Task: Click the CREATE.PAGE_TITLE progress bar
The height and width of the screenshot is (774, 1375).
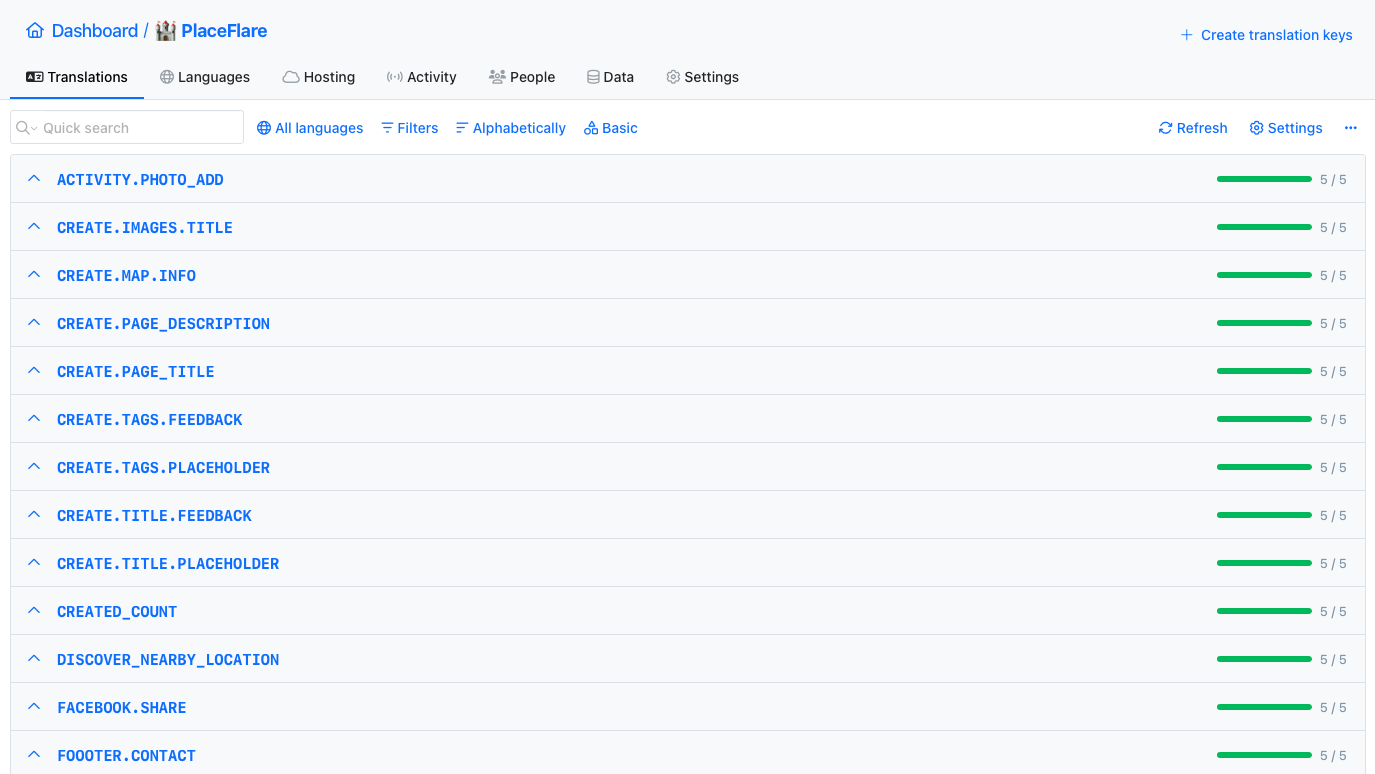Action: tap(1264, 371)
